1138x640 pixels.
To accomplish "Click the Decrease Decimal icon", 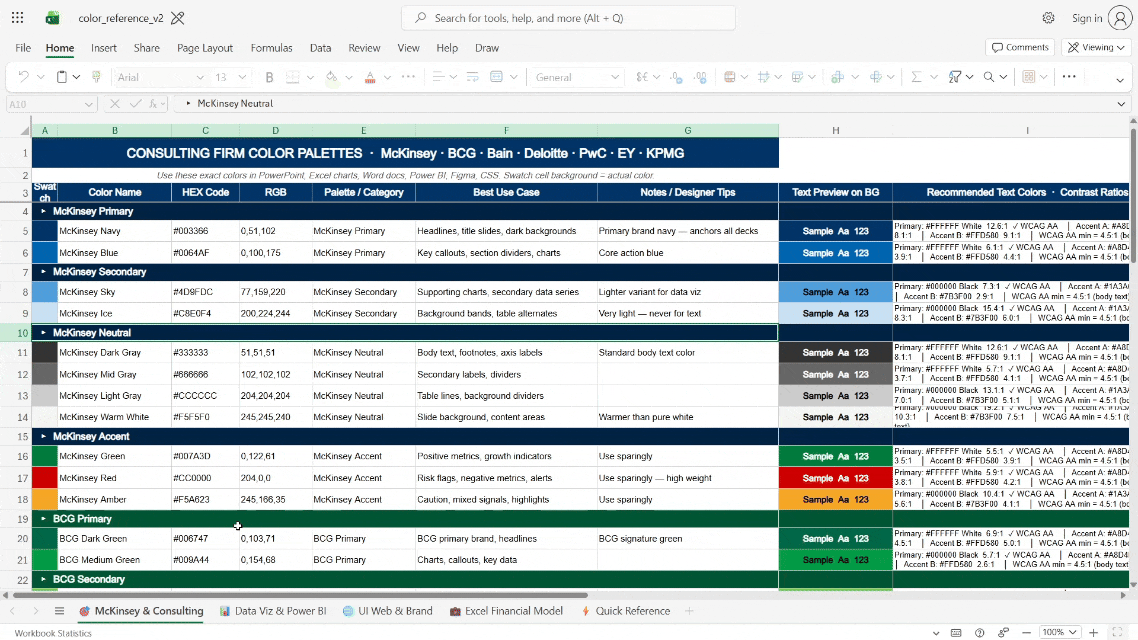I will [x=676, y=77].
